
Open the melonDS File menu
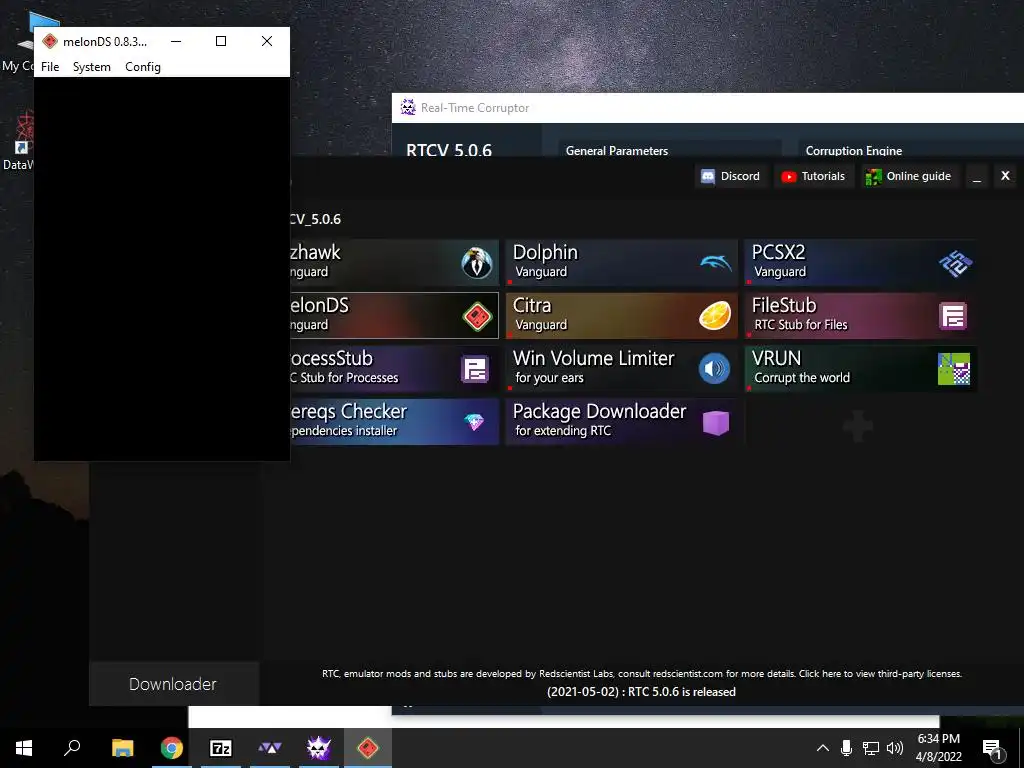(x=50, y=67)
